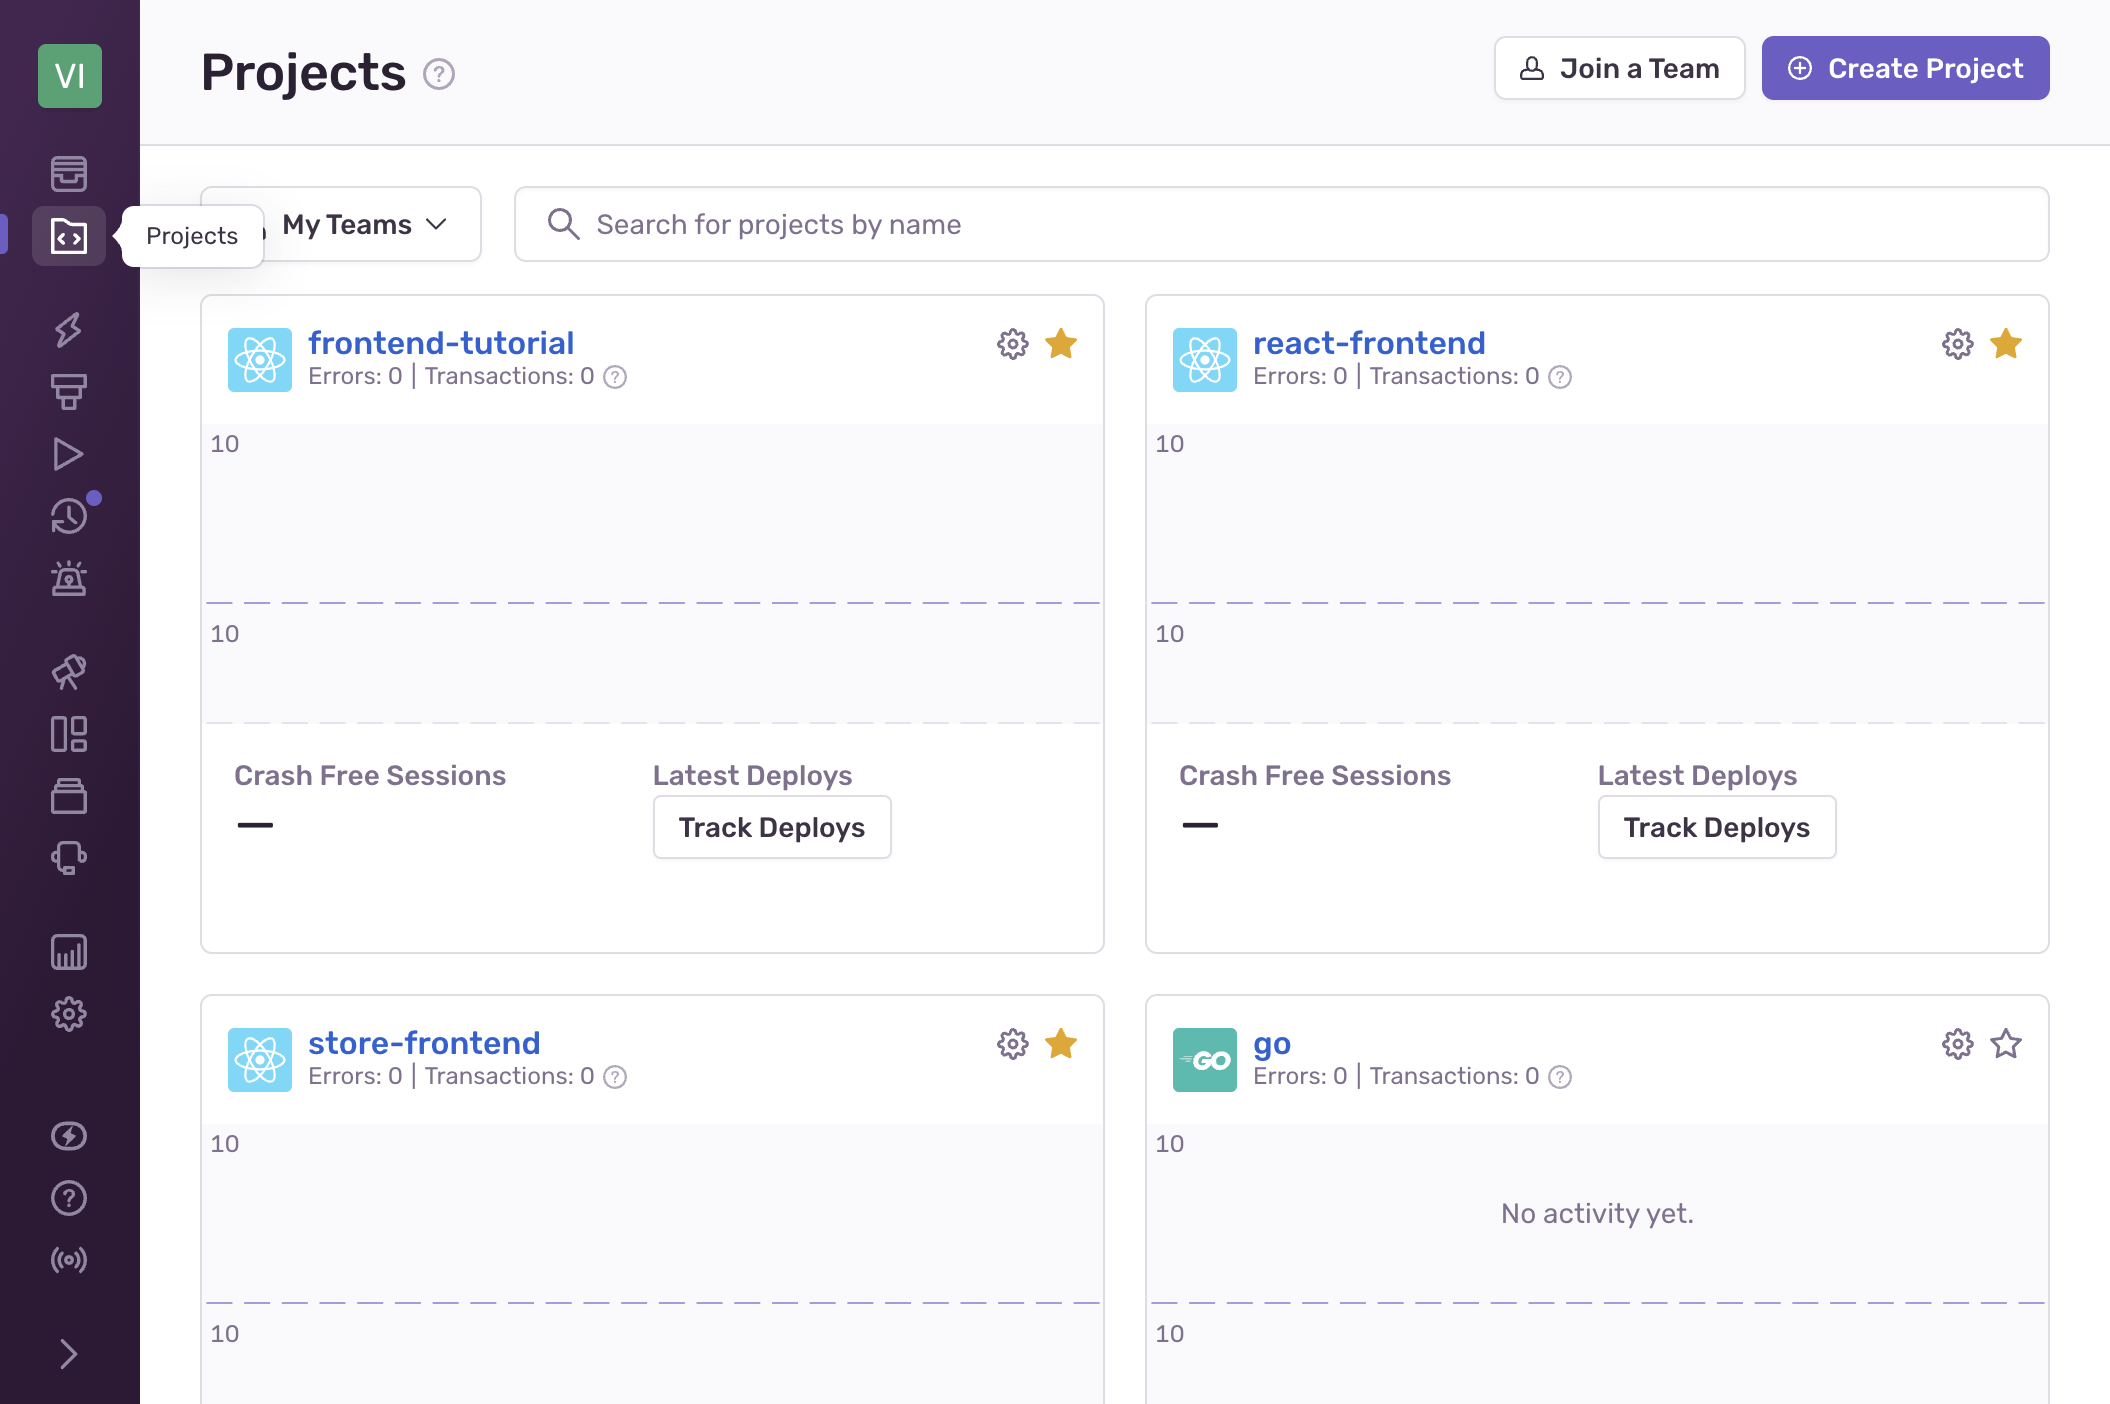2110x1404 pixels.
Task: Open the Discover telescope icon
Action: click(x=69, y=672)
